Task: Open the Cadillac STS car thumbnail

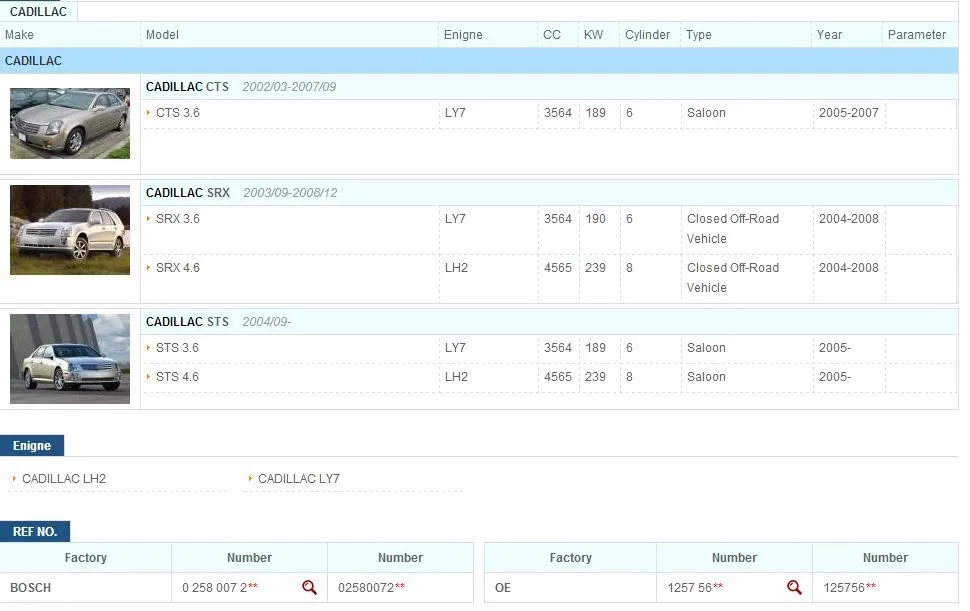Action: [x=70, y=359]
